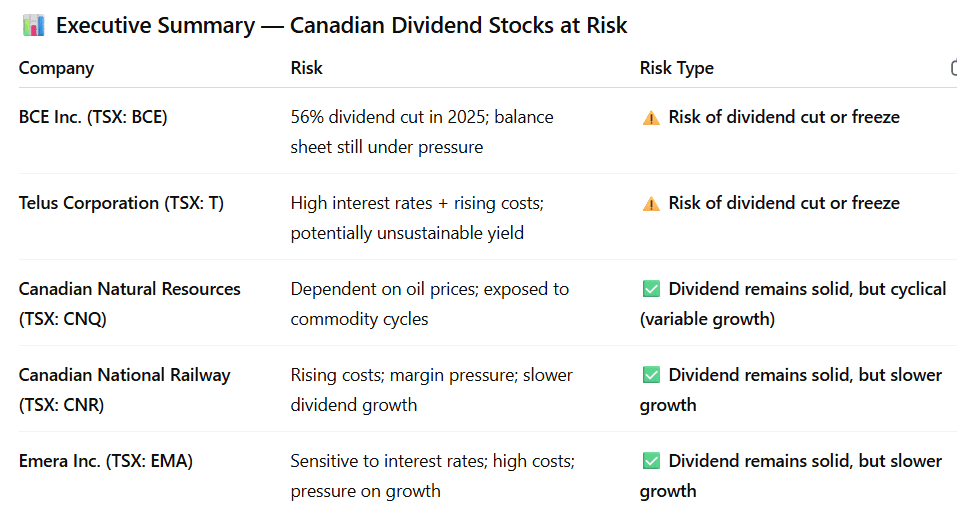
Task: Click the green checkmark in the Emera row
Action: click(651, 462)
